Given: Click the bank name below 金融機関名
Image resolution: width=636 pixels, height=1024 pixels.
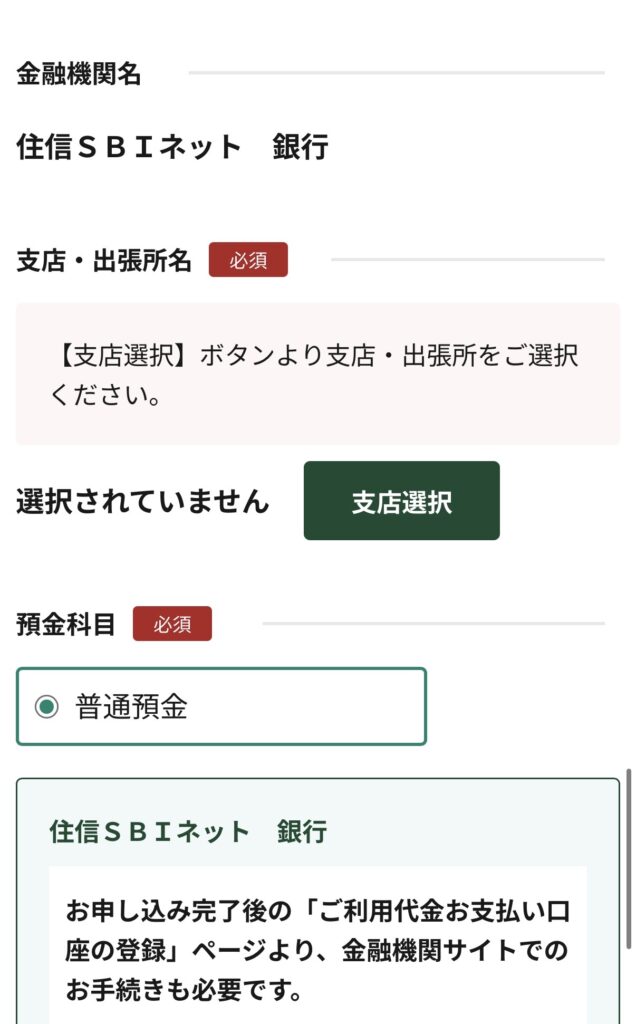Looking at the screenshot, I should click(172, 148).
